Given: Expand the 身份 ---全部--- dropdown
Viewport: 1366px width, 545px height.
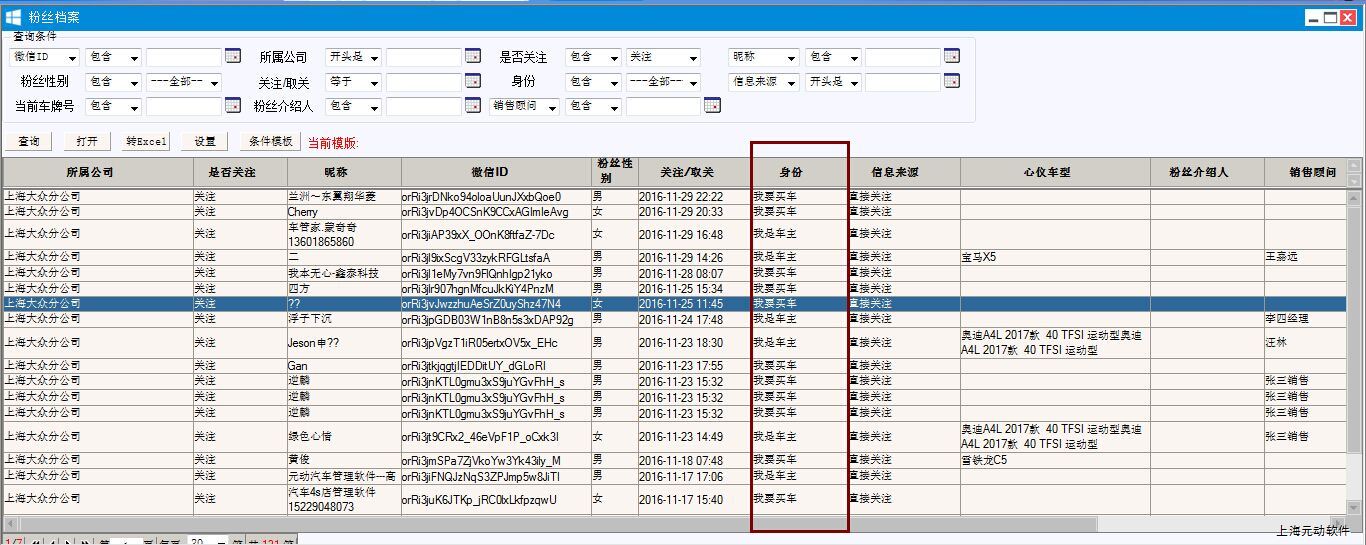Looking at the screenshot, I should pyautogui.click(x=662, y=82).
